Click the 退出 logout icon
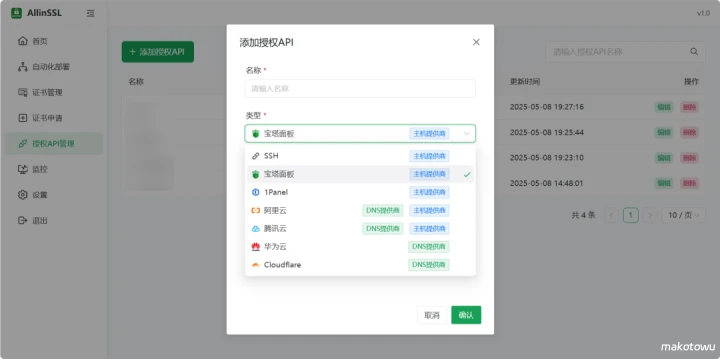Image resolution: width=720 pixels, height=360 pixels. pos(22,220)
